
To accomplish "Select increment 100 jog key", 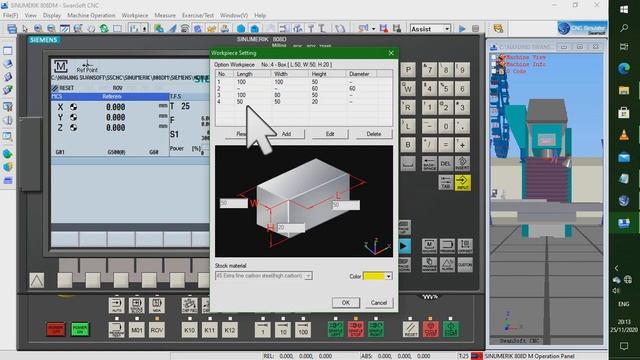I will point(302,329).
